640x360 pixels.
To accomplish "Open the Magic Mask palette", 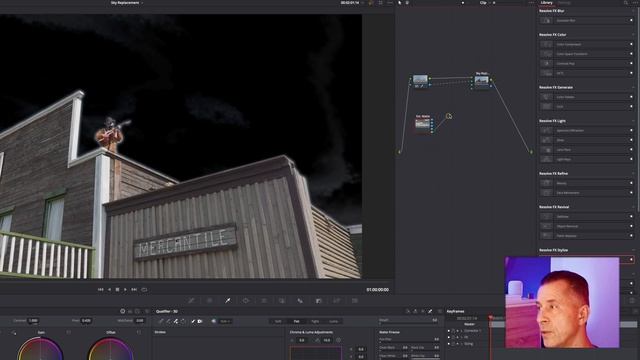I will click(x=282, y=300).
